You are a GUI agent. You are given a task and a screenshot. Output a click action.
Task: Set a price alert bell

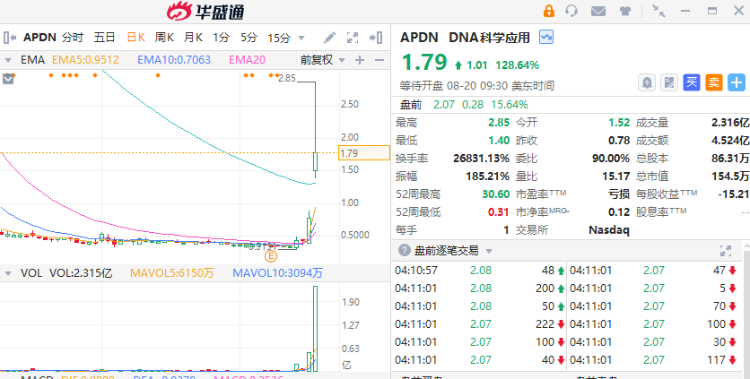coord(647,83)
